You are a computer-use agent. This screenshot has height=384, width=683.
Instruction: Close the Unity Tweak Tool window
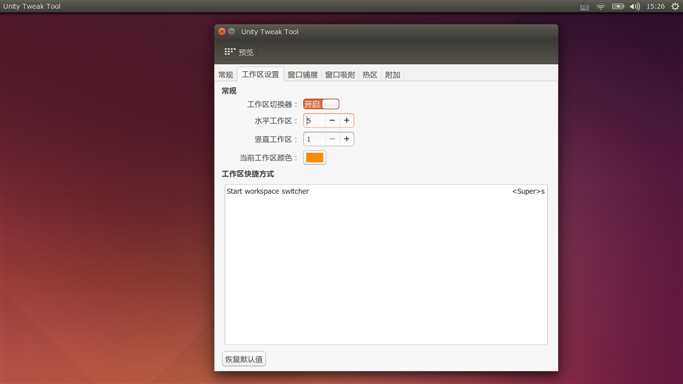point(222,31)
